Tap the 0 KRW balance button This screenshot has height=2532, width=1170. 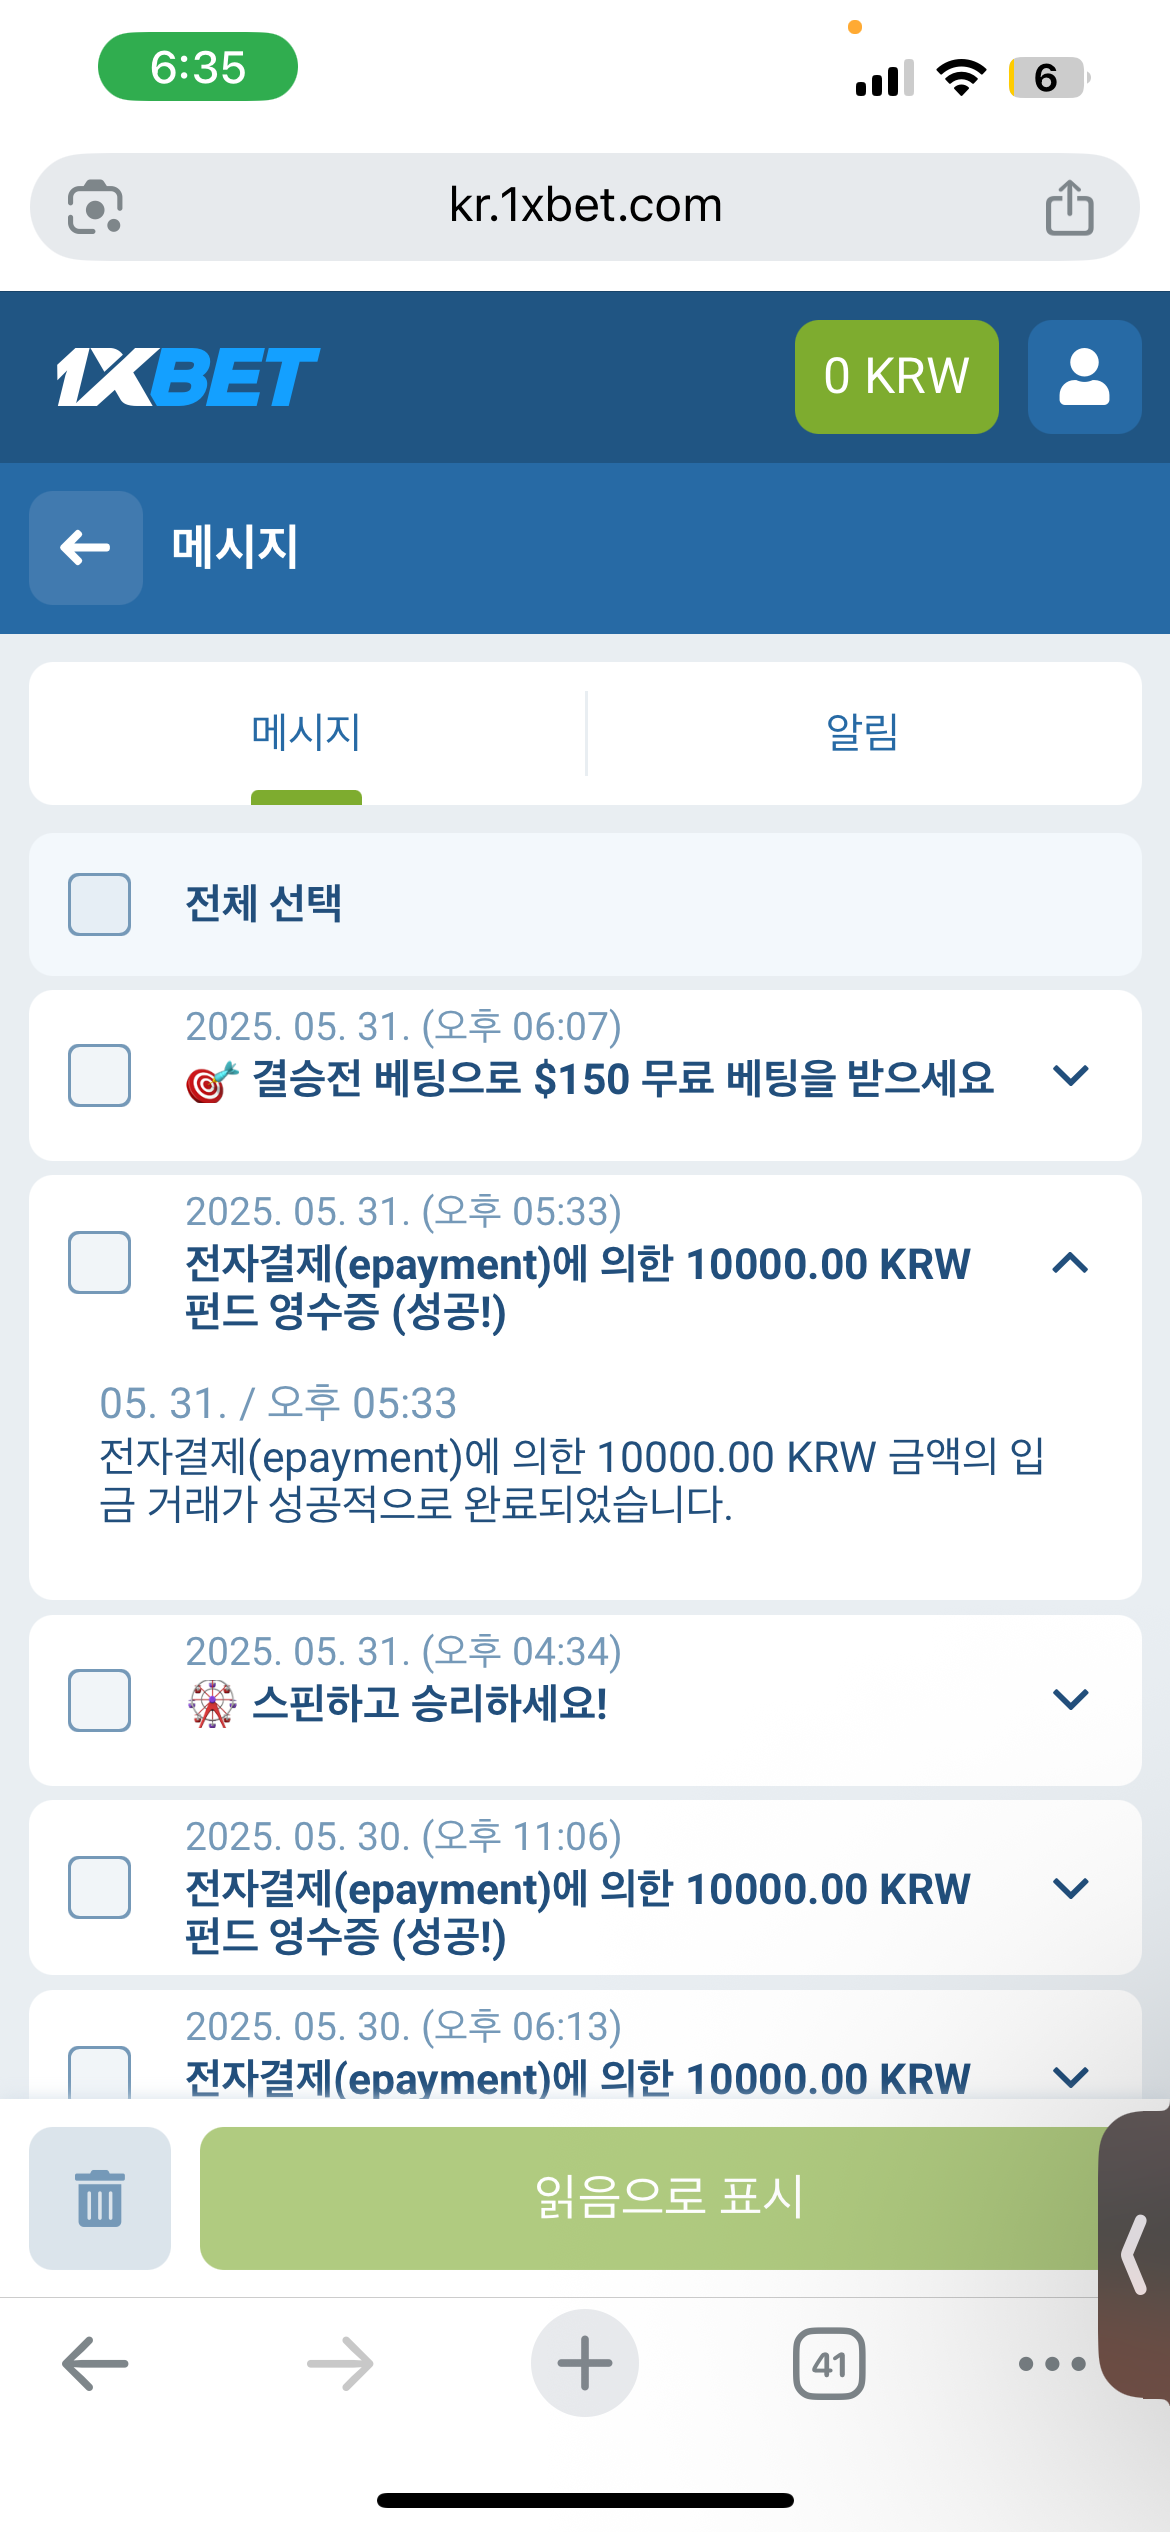click(896, 377)
